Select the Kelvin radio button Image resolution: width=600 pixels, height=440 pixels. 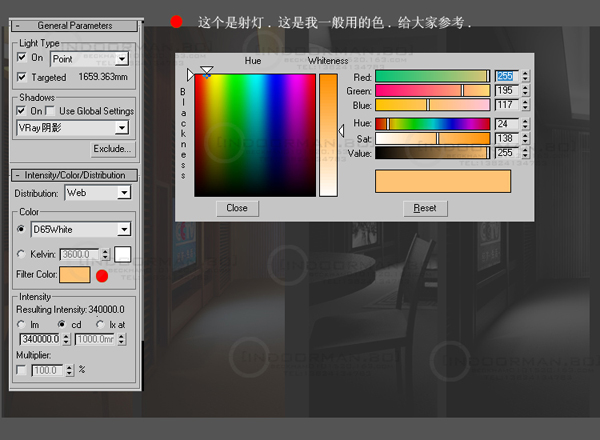(x=23, y=255)
